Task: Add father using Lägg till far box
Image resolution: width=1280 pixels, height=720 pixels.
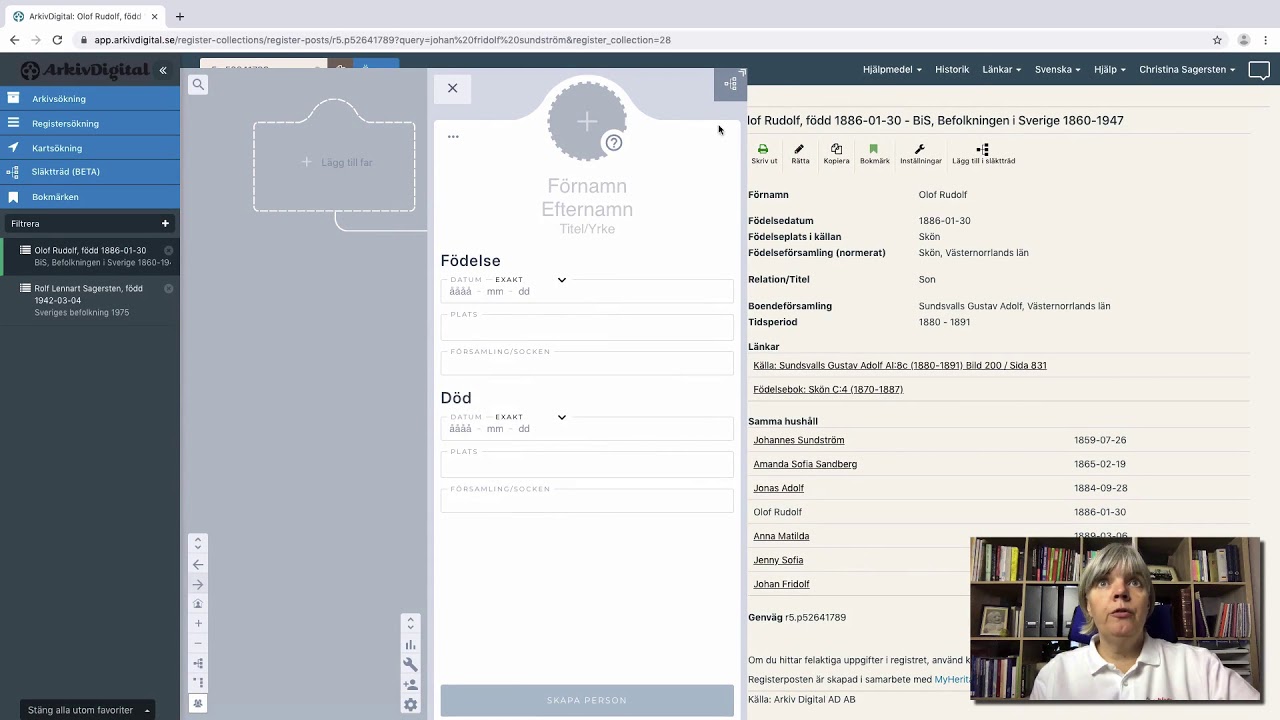Action: click(334, 162)
